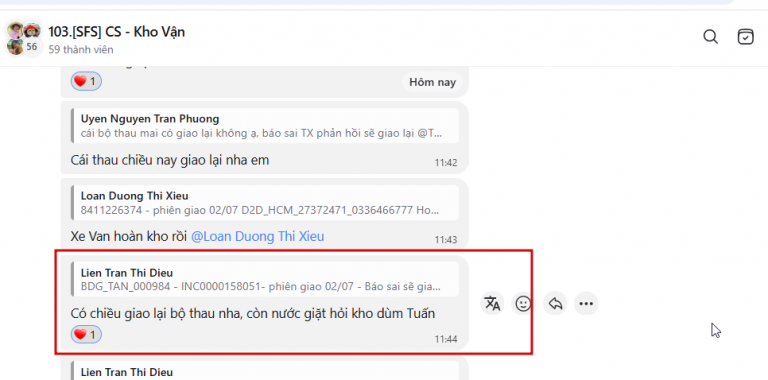Open the bottom Lien Tran Thi Dieu quoted message
This screenshot has height=380, width=768.
click(265, 371)
